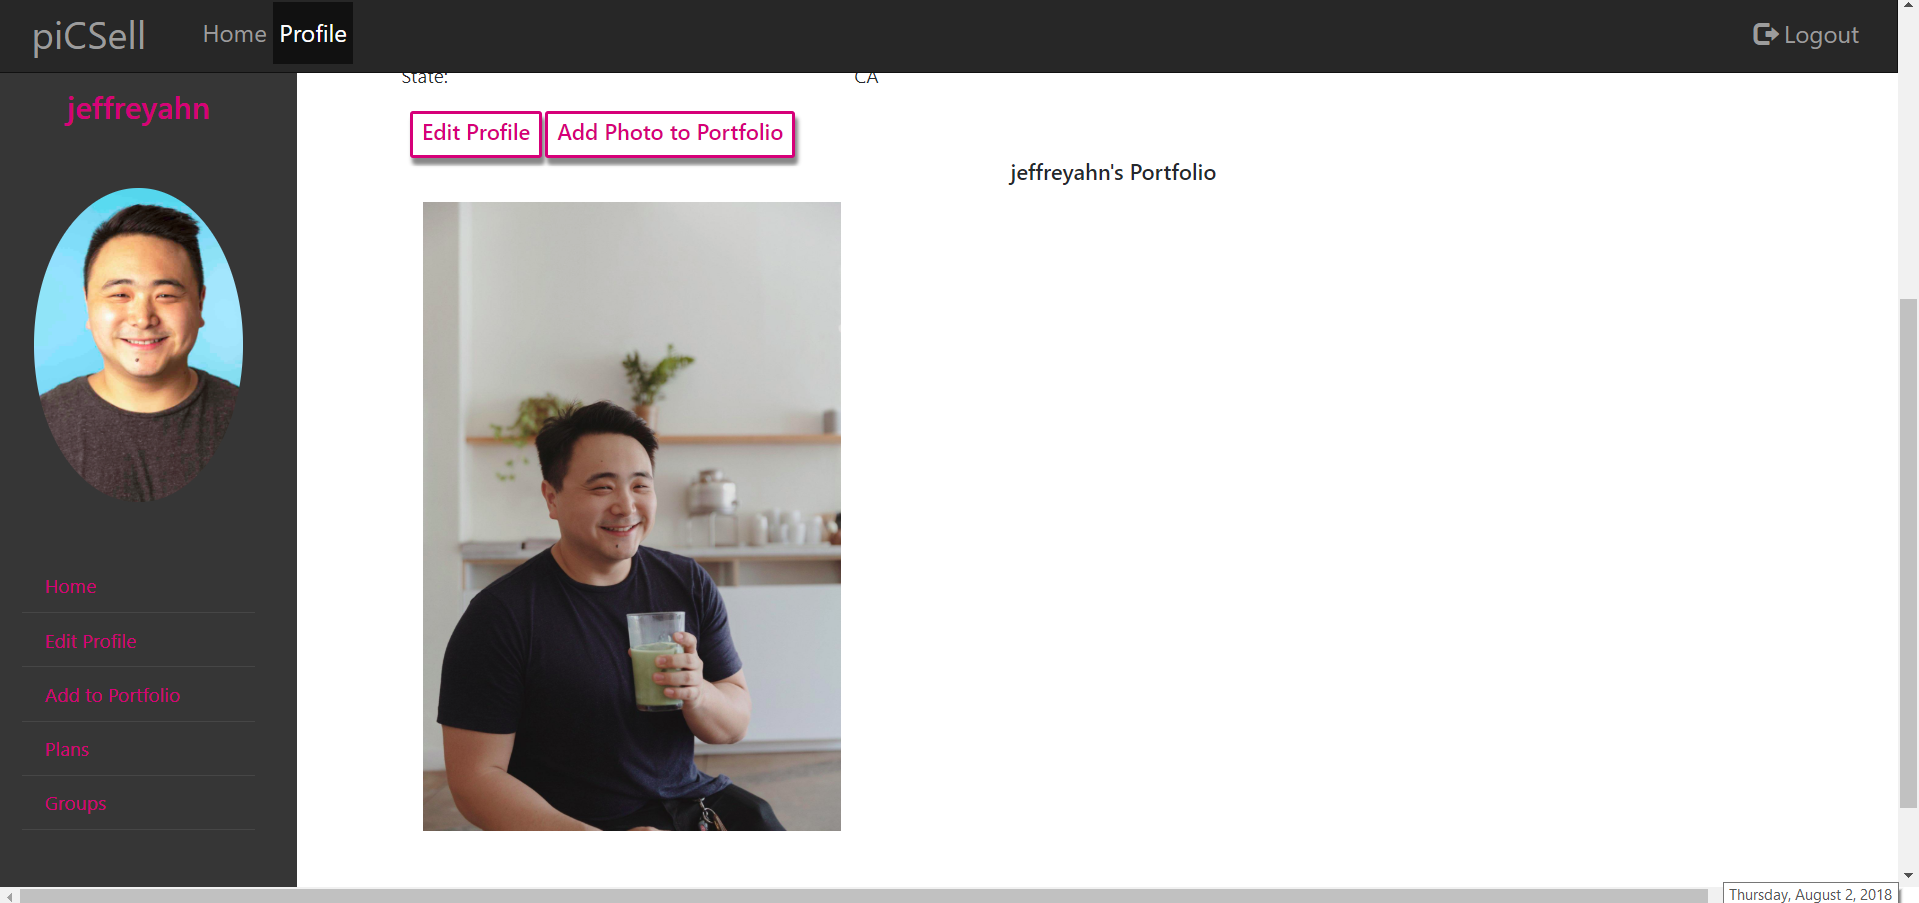Click the oval profile avatar photo
The width and height of the screenshot is (1919, 903).
138,345
